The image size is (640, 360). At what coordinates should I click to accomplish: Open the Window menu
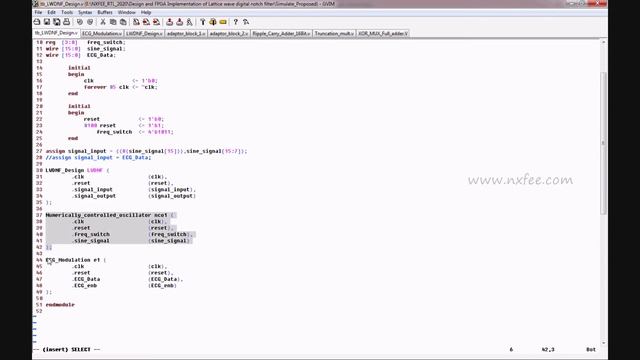[127, 12]
